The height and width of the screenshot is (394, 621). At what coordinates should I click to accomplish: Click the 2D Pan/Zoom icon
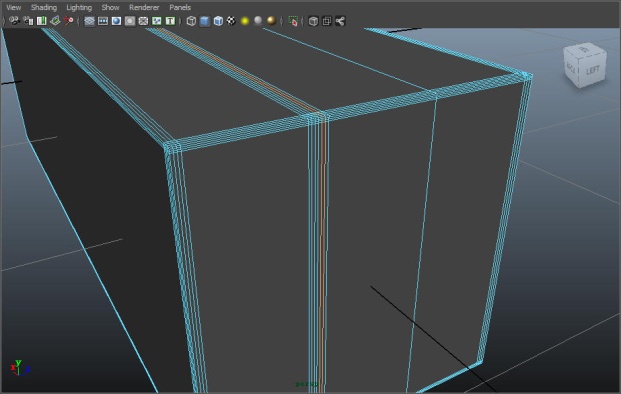pyautogui.click(x=69, y=21)
